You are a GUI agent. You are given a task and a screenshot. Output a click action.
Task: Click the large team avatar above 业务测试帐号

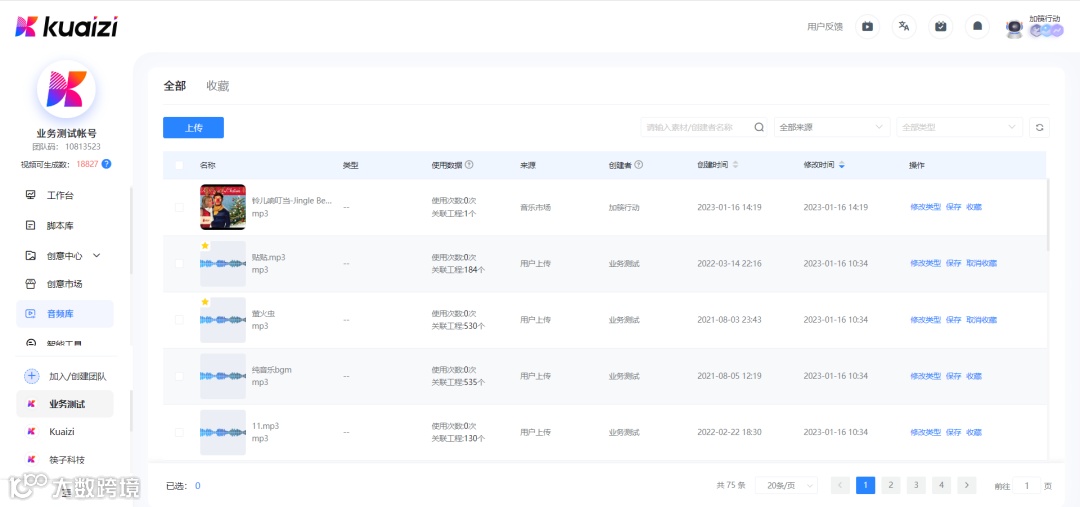(66, 89)
